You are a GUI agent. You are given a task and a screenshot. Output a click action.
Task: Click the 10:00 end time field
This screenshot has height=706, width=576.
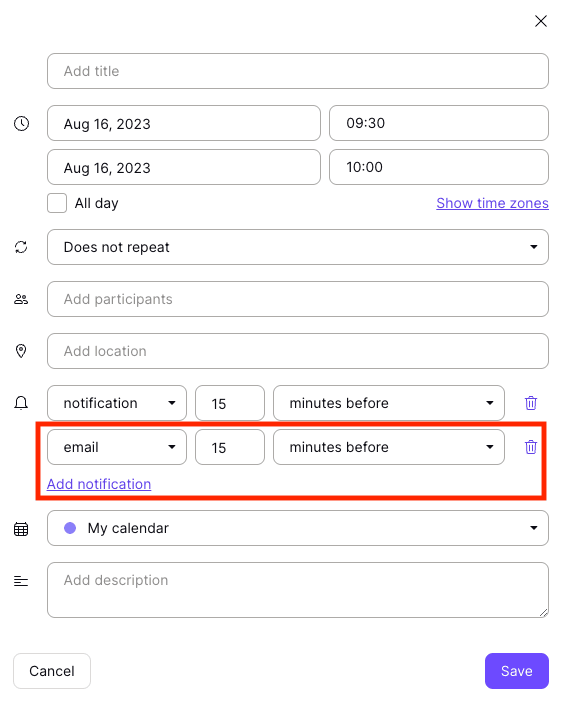(439, 167)
